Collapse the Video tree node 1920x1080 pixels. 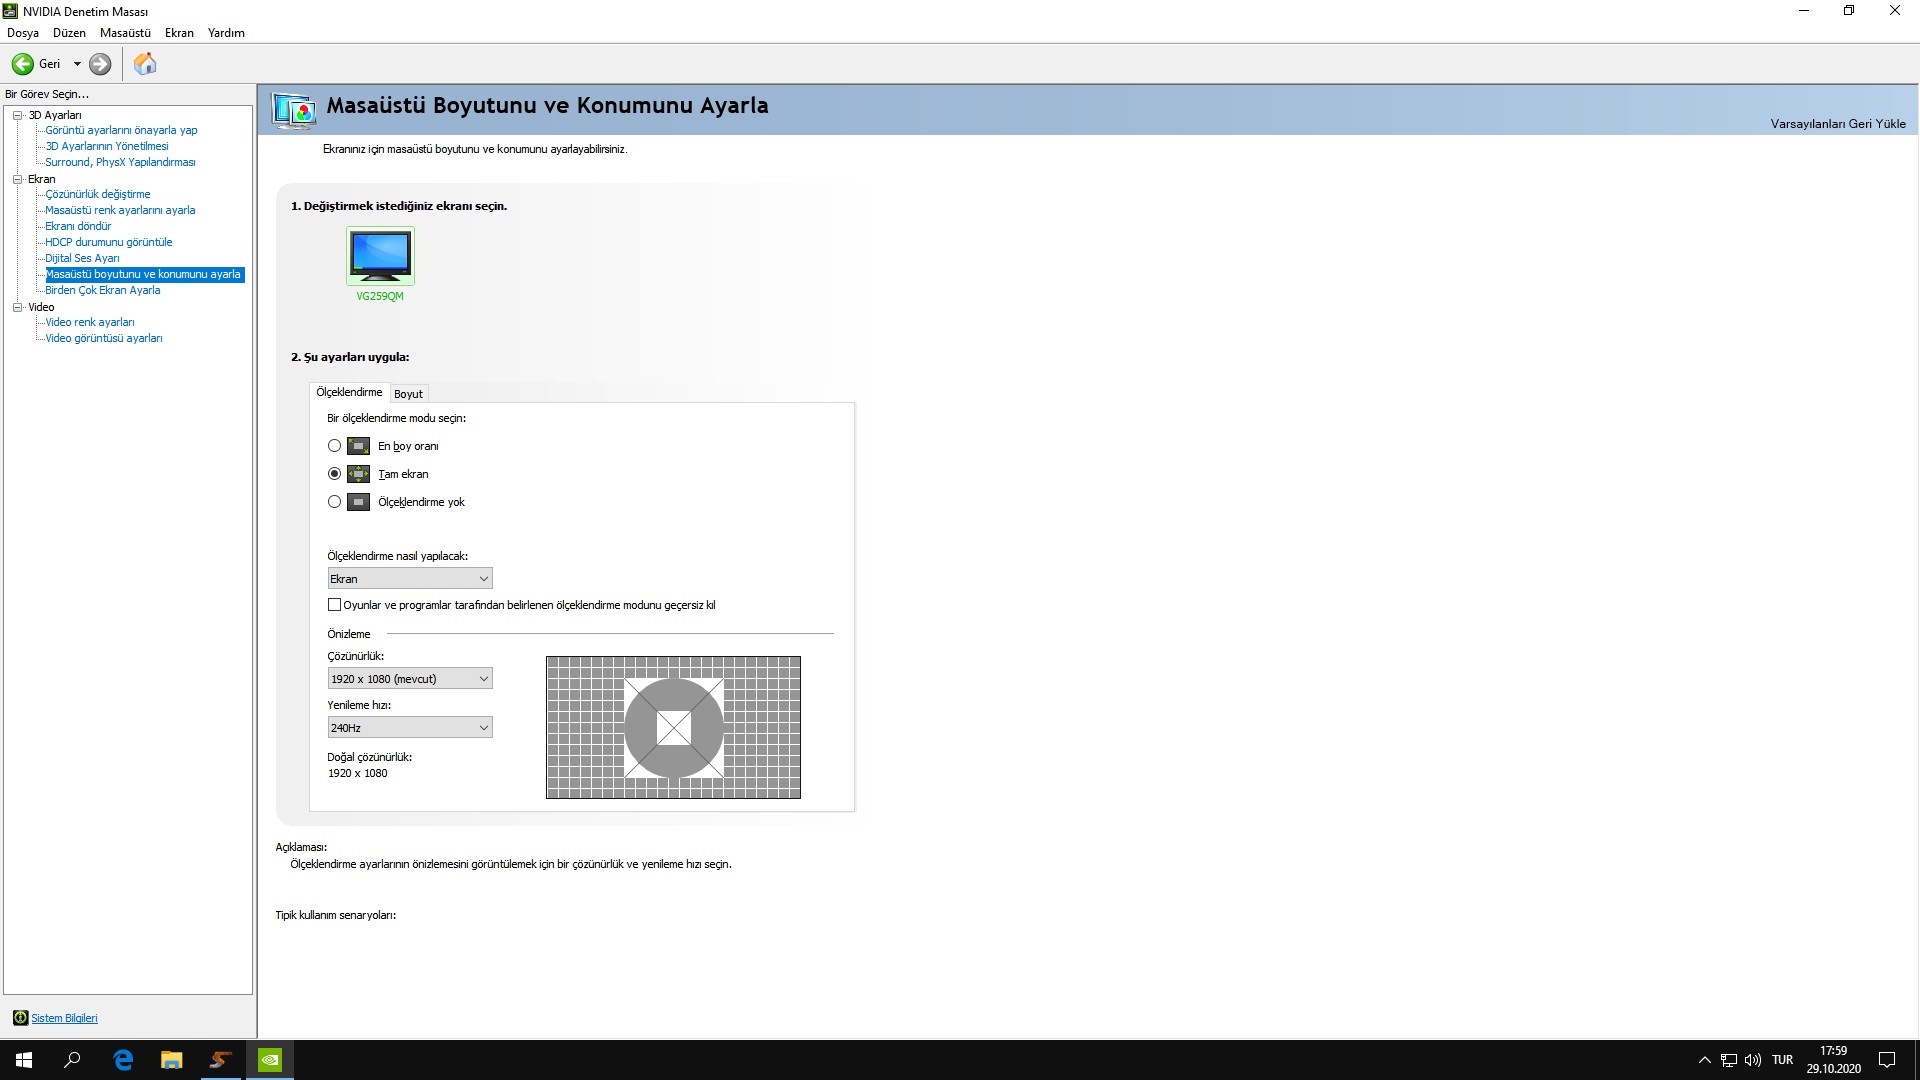pyautogui.click(x=17, y=307)
